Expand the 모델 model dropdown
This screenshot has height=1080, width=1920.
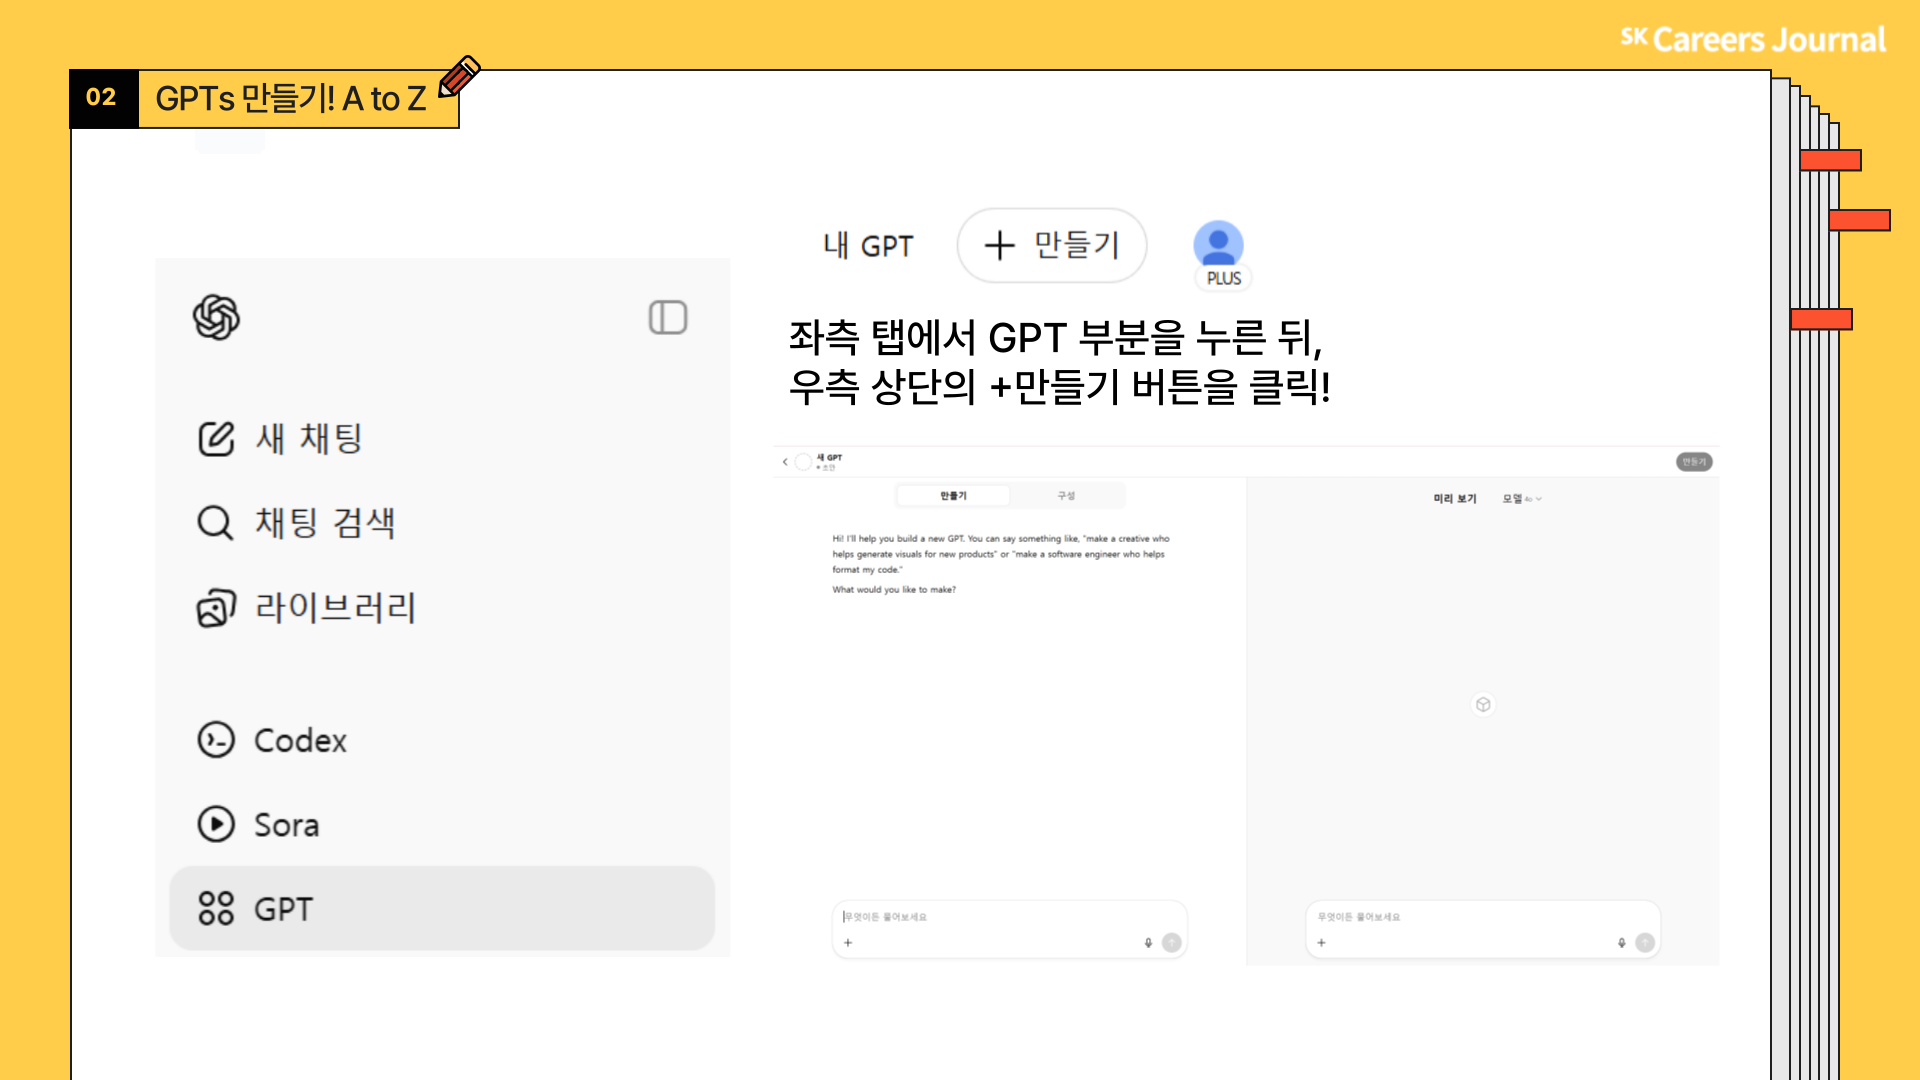1522,499
